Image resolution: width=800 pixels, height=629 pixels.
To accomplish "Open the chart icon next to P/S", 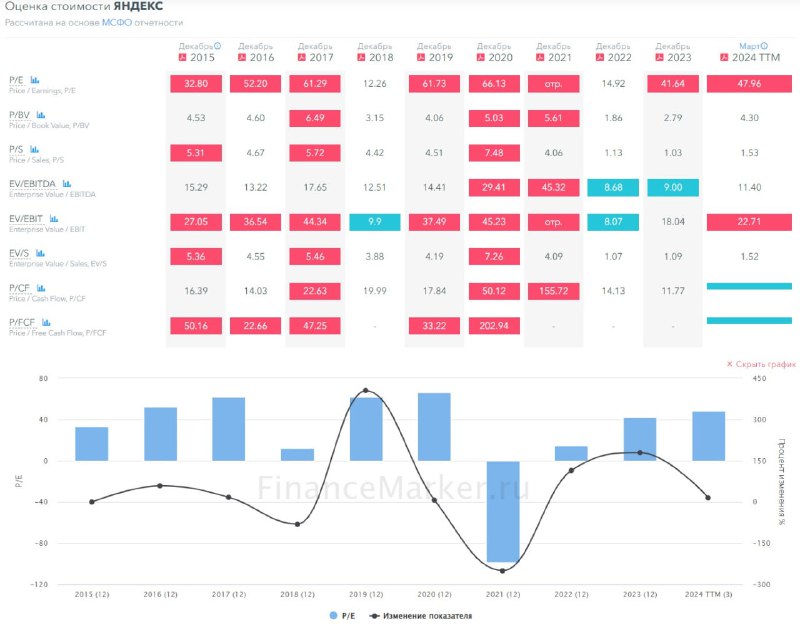I will click(x=34, y=149).
